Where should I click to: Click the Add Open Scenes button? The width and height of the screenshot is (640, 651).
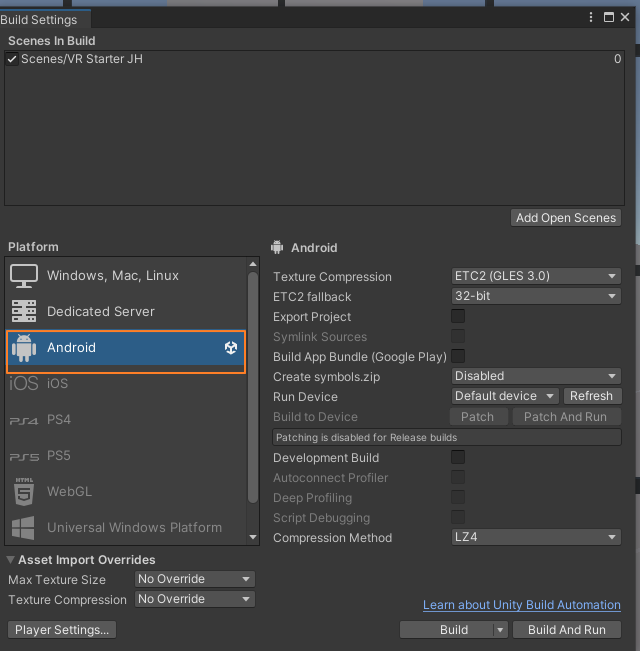566,218
